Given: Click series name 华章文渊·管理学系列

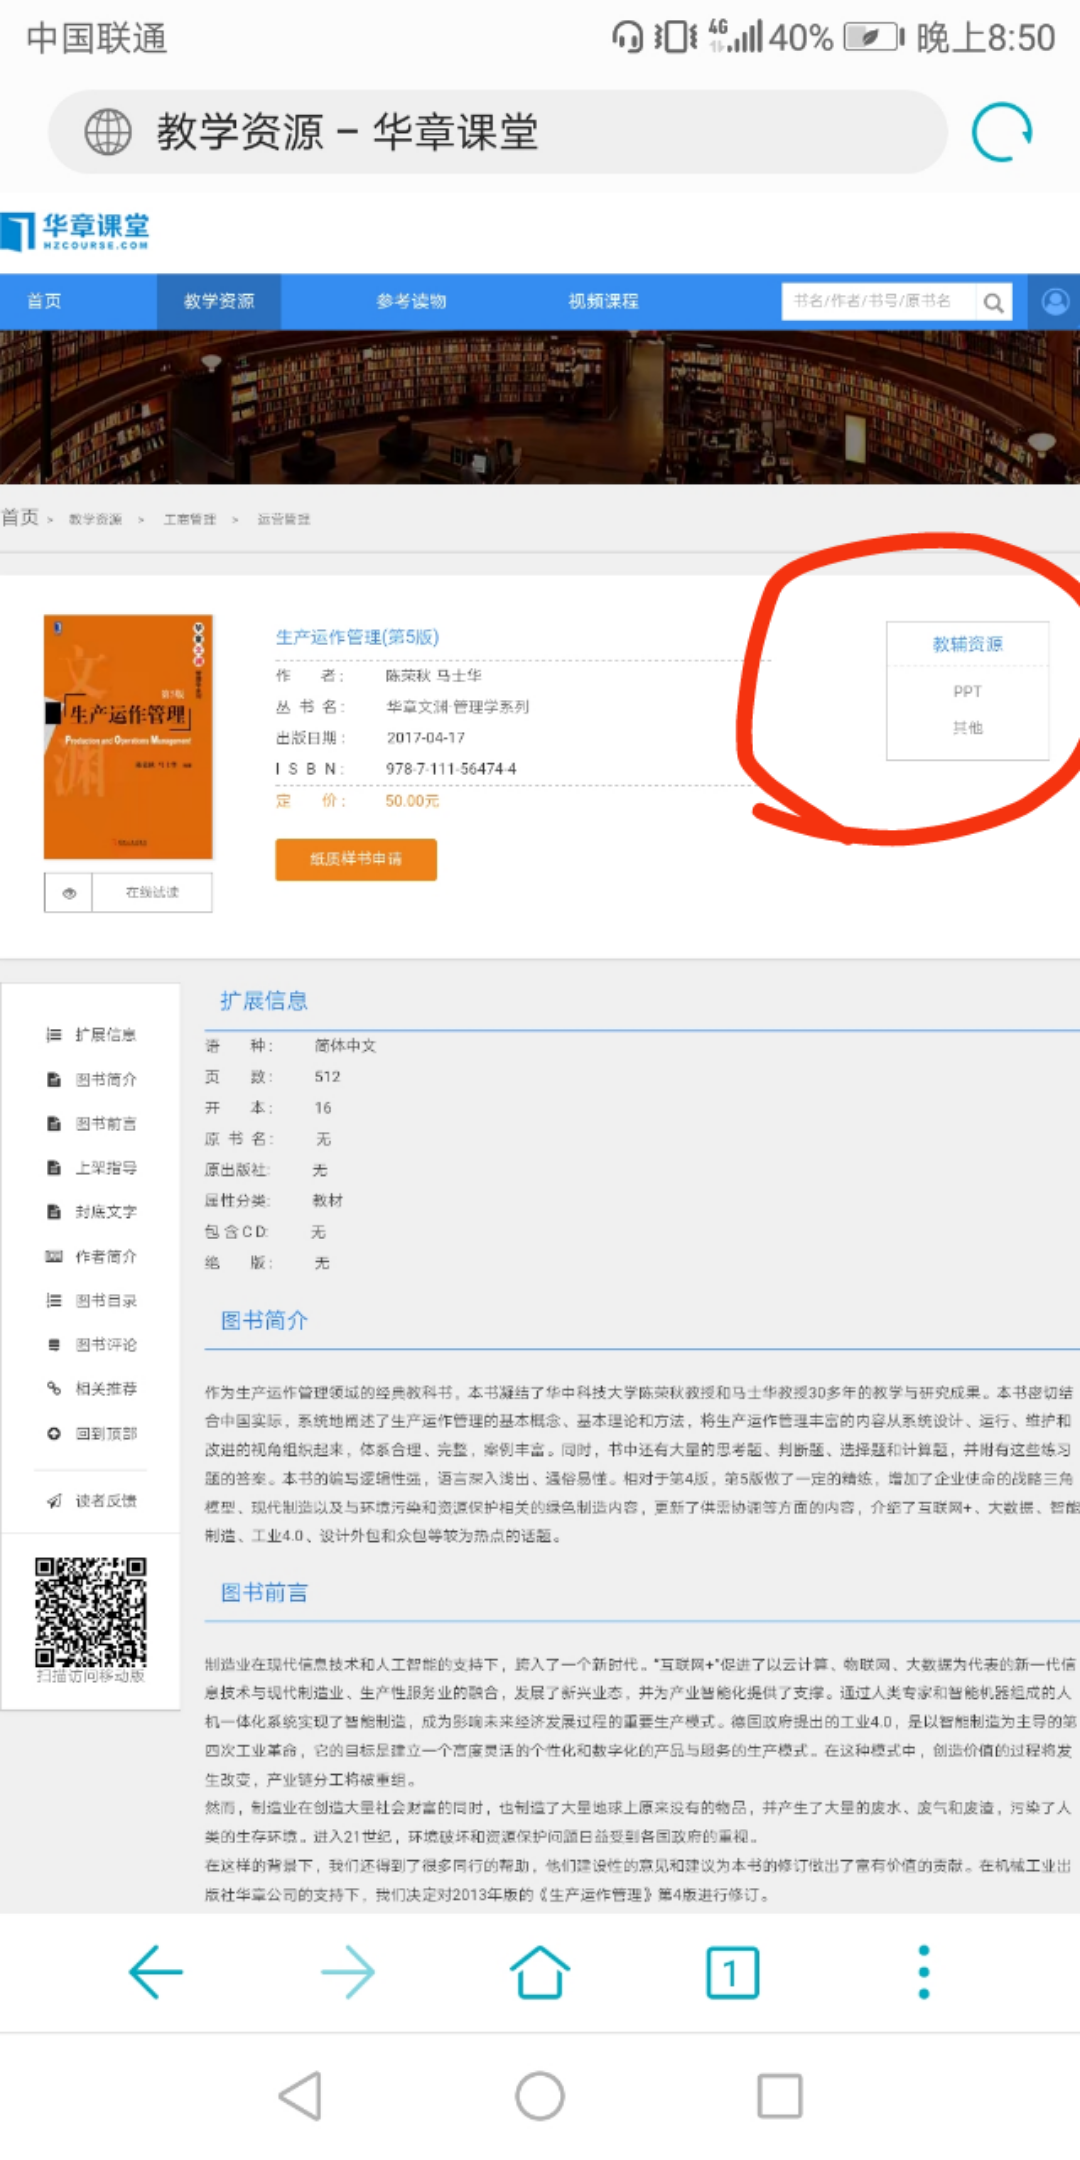Looking at the screenshot, I should coord(457,706).
